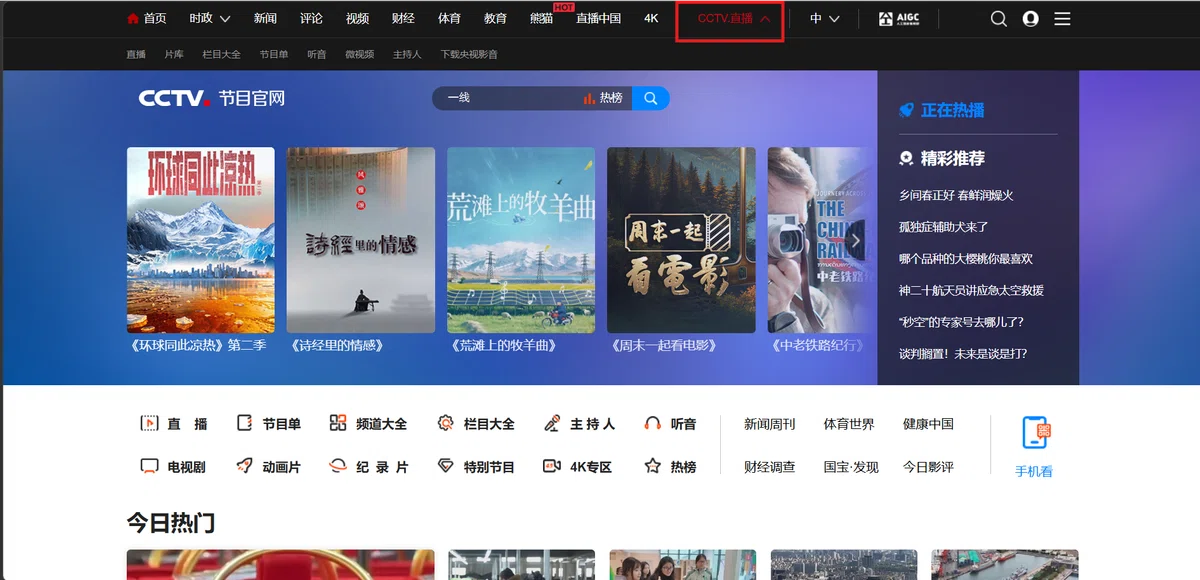Open the 诗经里的情感 poster
Viewport: 1200px width, 580px height.
coord(361,240)
